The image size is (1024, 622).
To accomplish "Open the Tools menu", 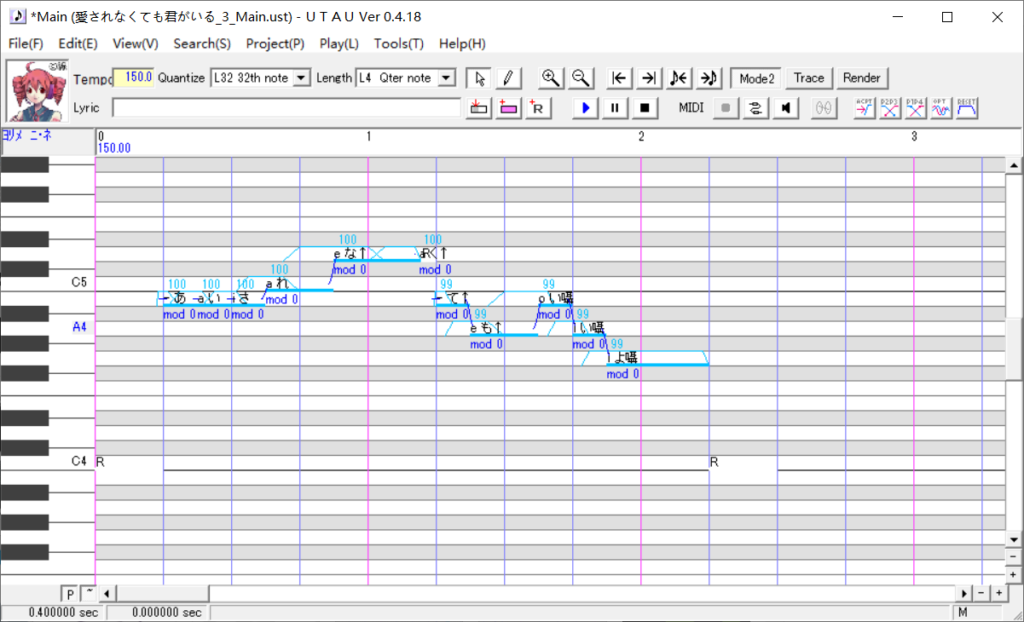I will (398, 44).
